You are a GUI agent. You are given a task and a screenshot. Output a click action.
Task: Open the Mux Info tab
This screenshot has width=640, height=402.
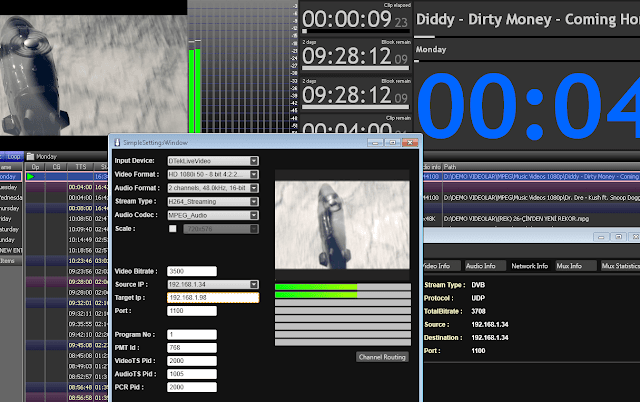(575, 266)
